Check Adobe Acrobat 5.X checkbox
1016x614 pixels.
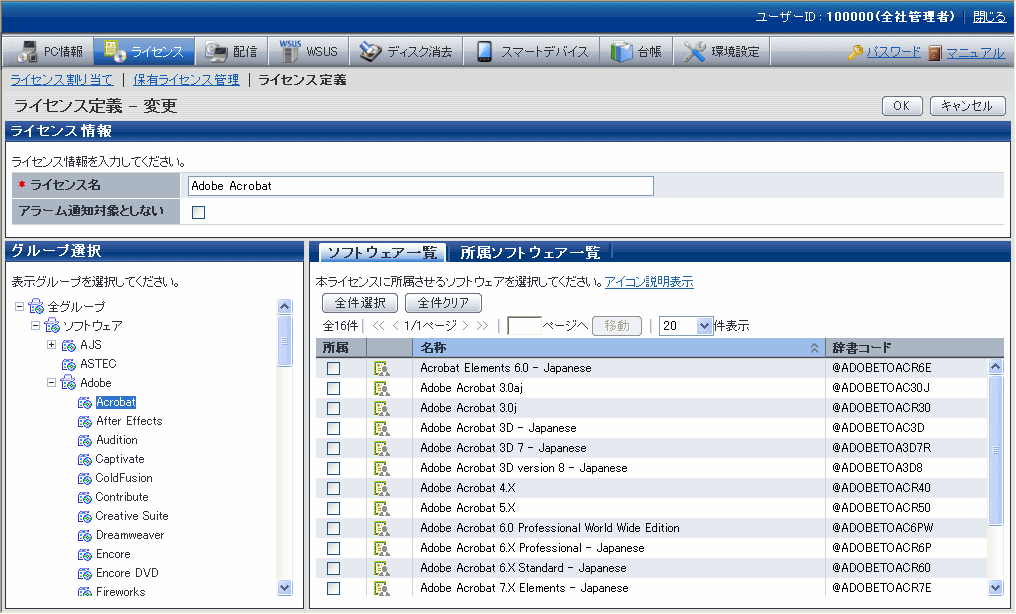[333, 509]
